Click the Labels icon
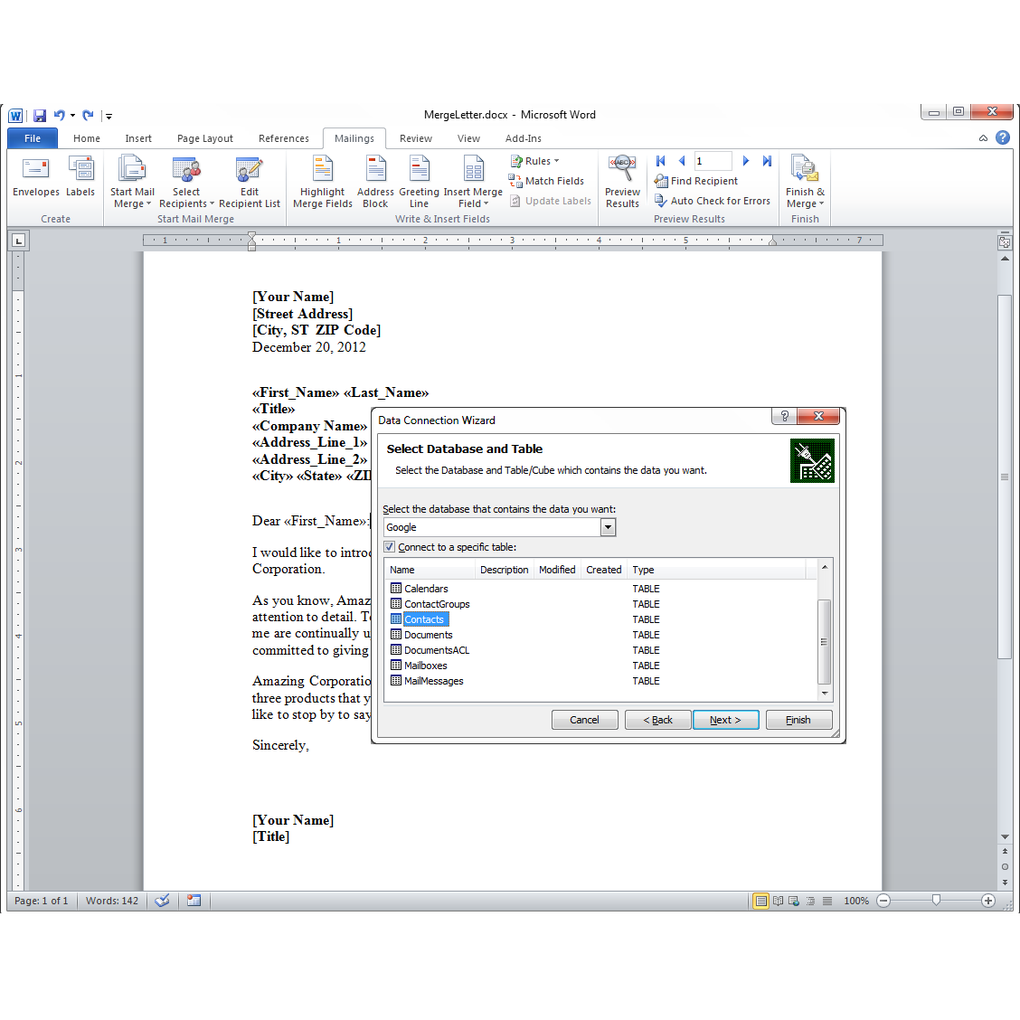Image resolution: width=1020 pixels, height=1020 pixels. [81, 176]
